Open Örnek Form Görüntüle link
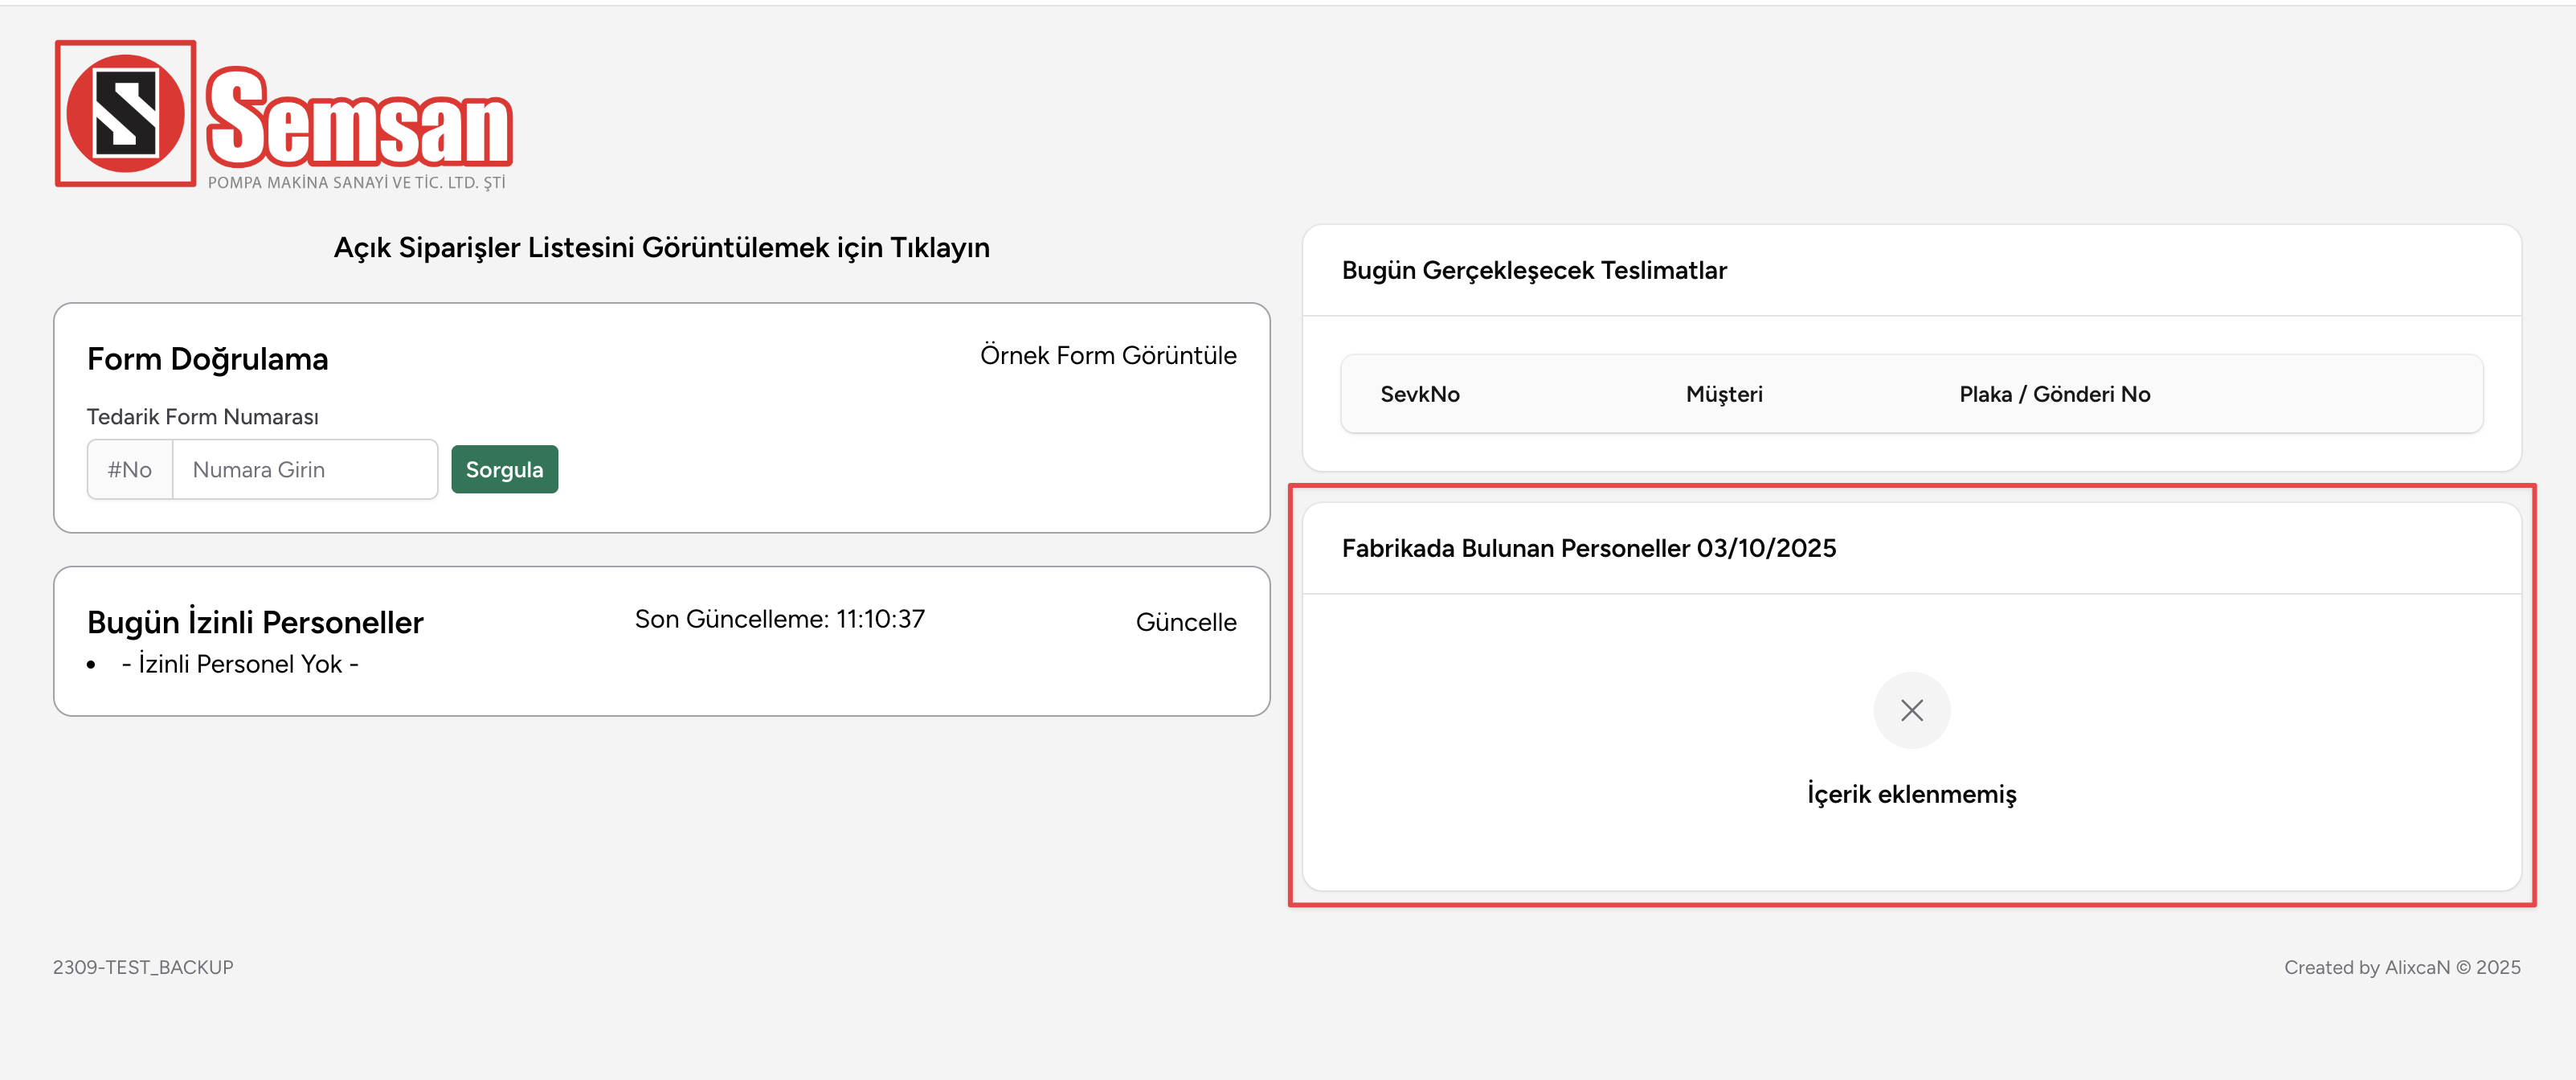This screenshot has height=1080, width=2576. pos(1108,355)
